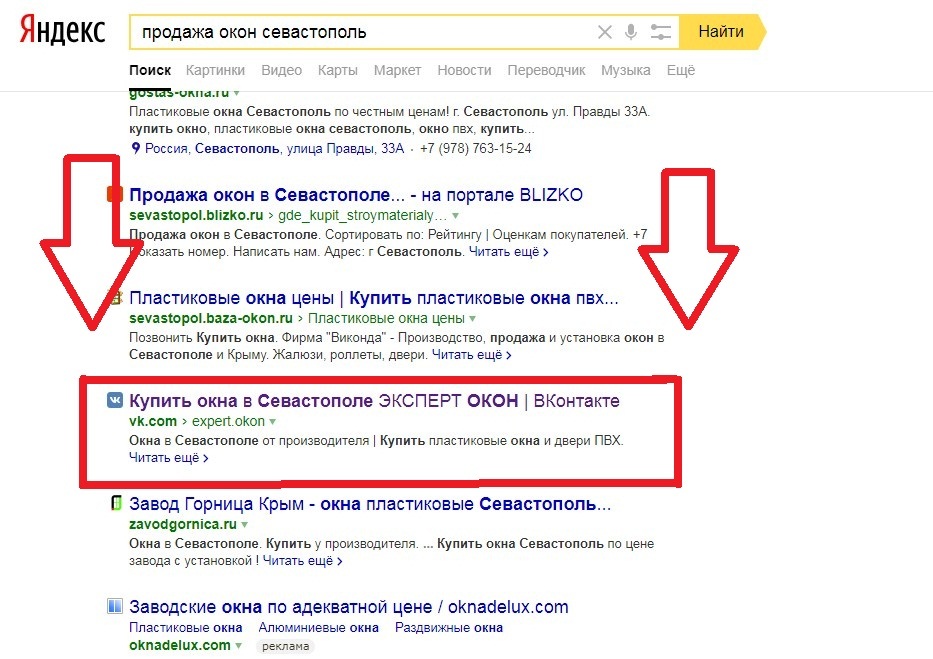Expand dropdown arrow next to oknadelux.com
Image resolution: width=933 pixels, height=659 pixels.
238,645
